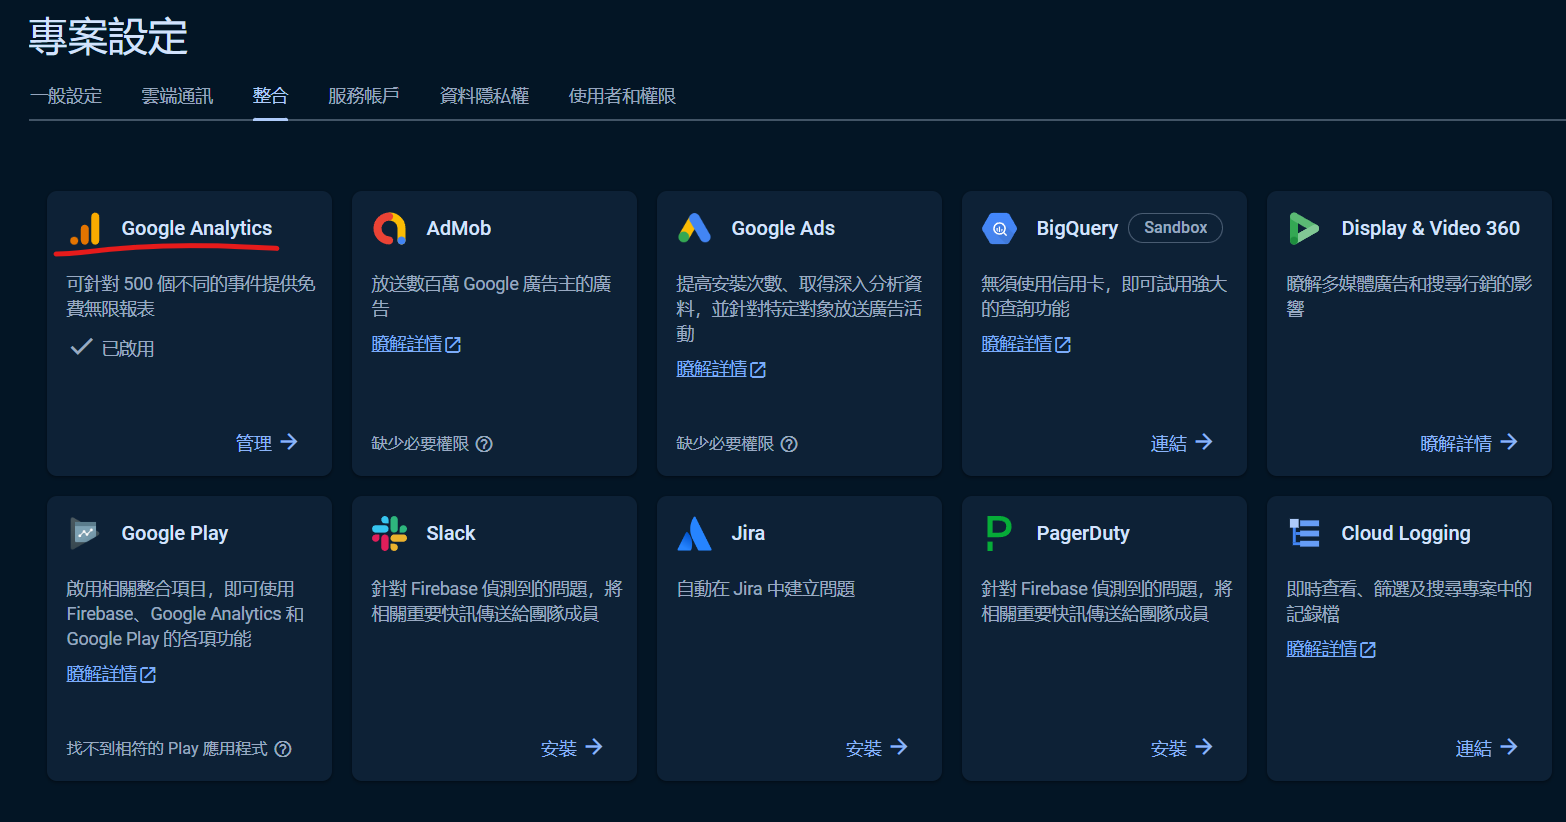Click the 已啟用 status text
The width and height of the screenshot is (1566, 822).
128,349
